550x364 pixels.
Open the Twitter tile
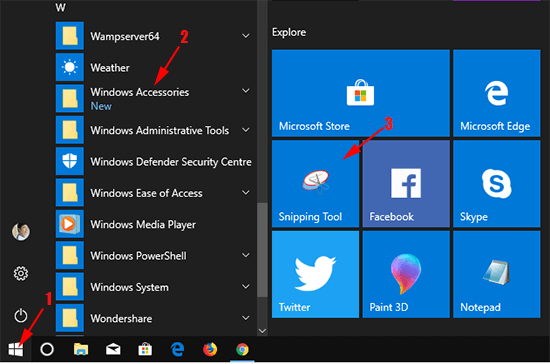click(x=315, y=274)
